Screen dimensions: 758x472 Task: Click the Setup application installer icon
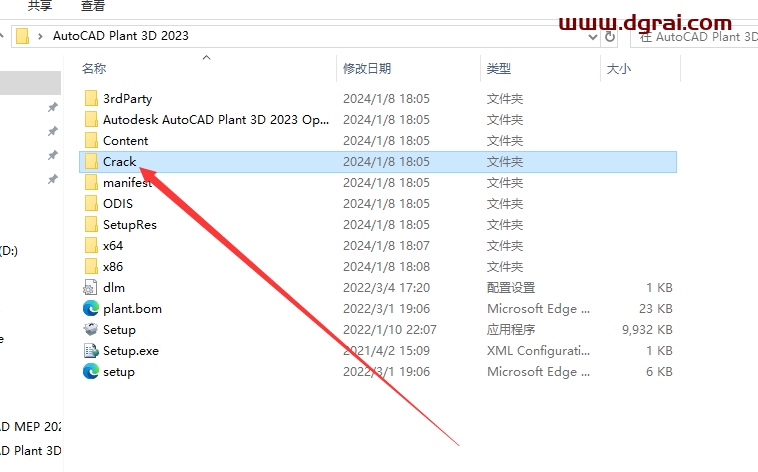point(90,329)
